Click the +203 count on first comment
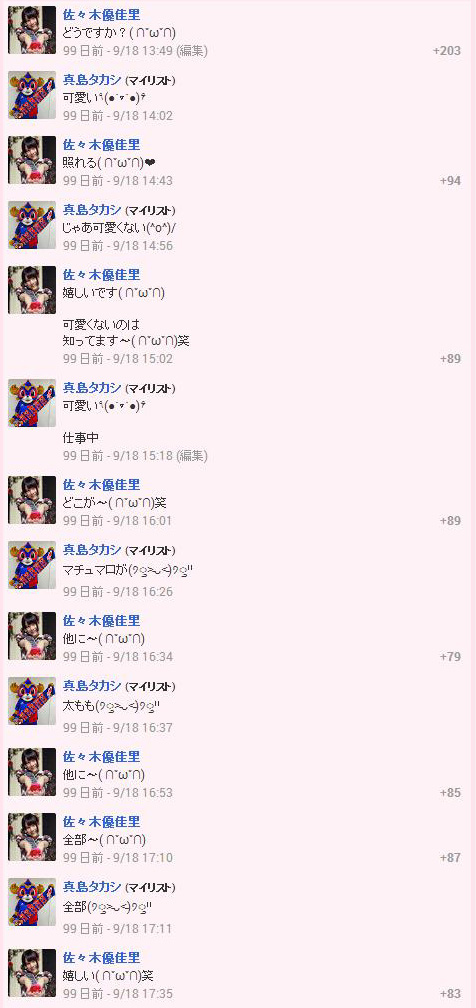 click(x=447, y=51)
